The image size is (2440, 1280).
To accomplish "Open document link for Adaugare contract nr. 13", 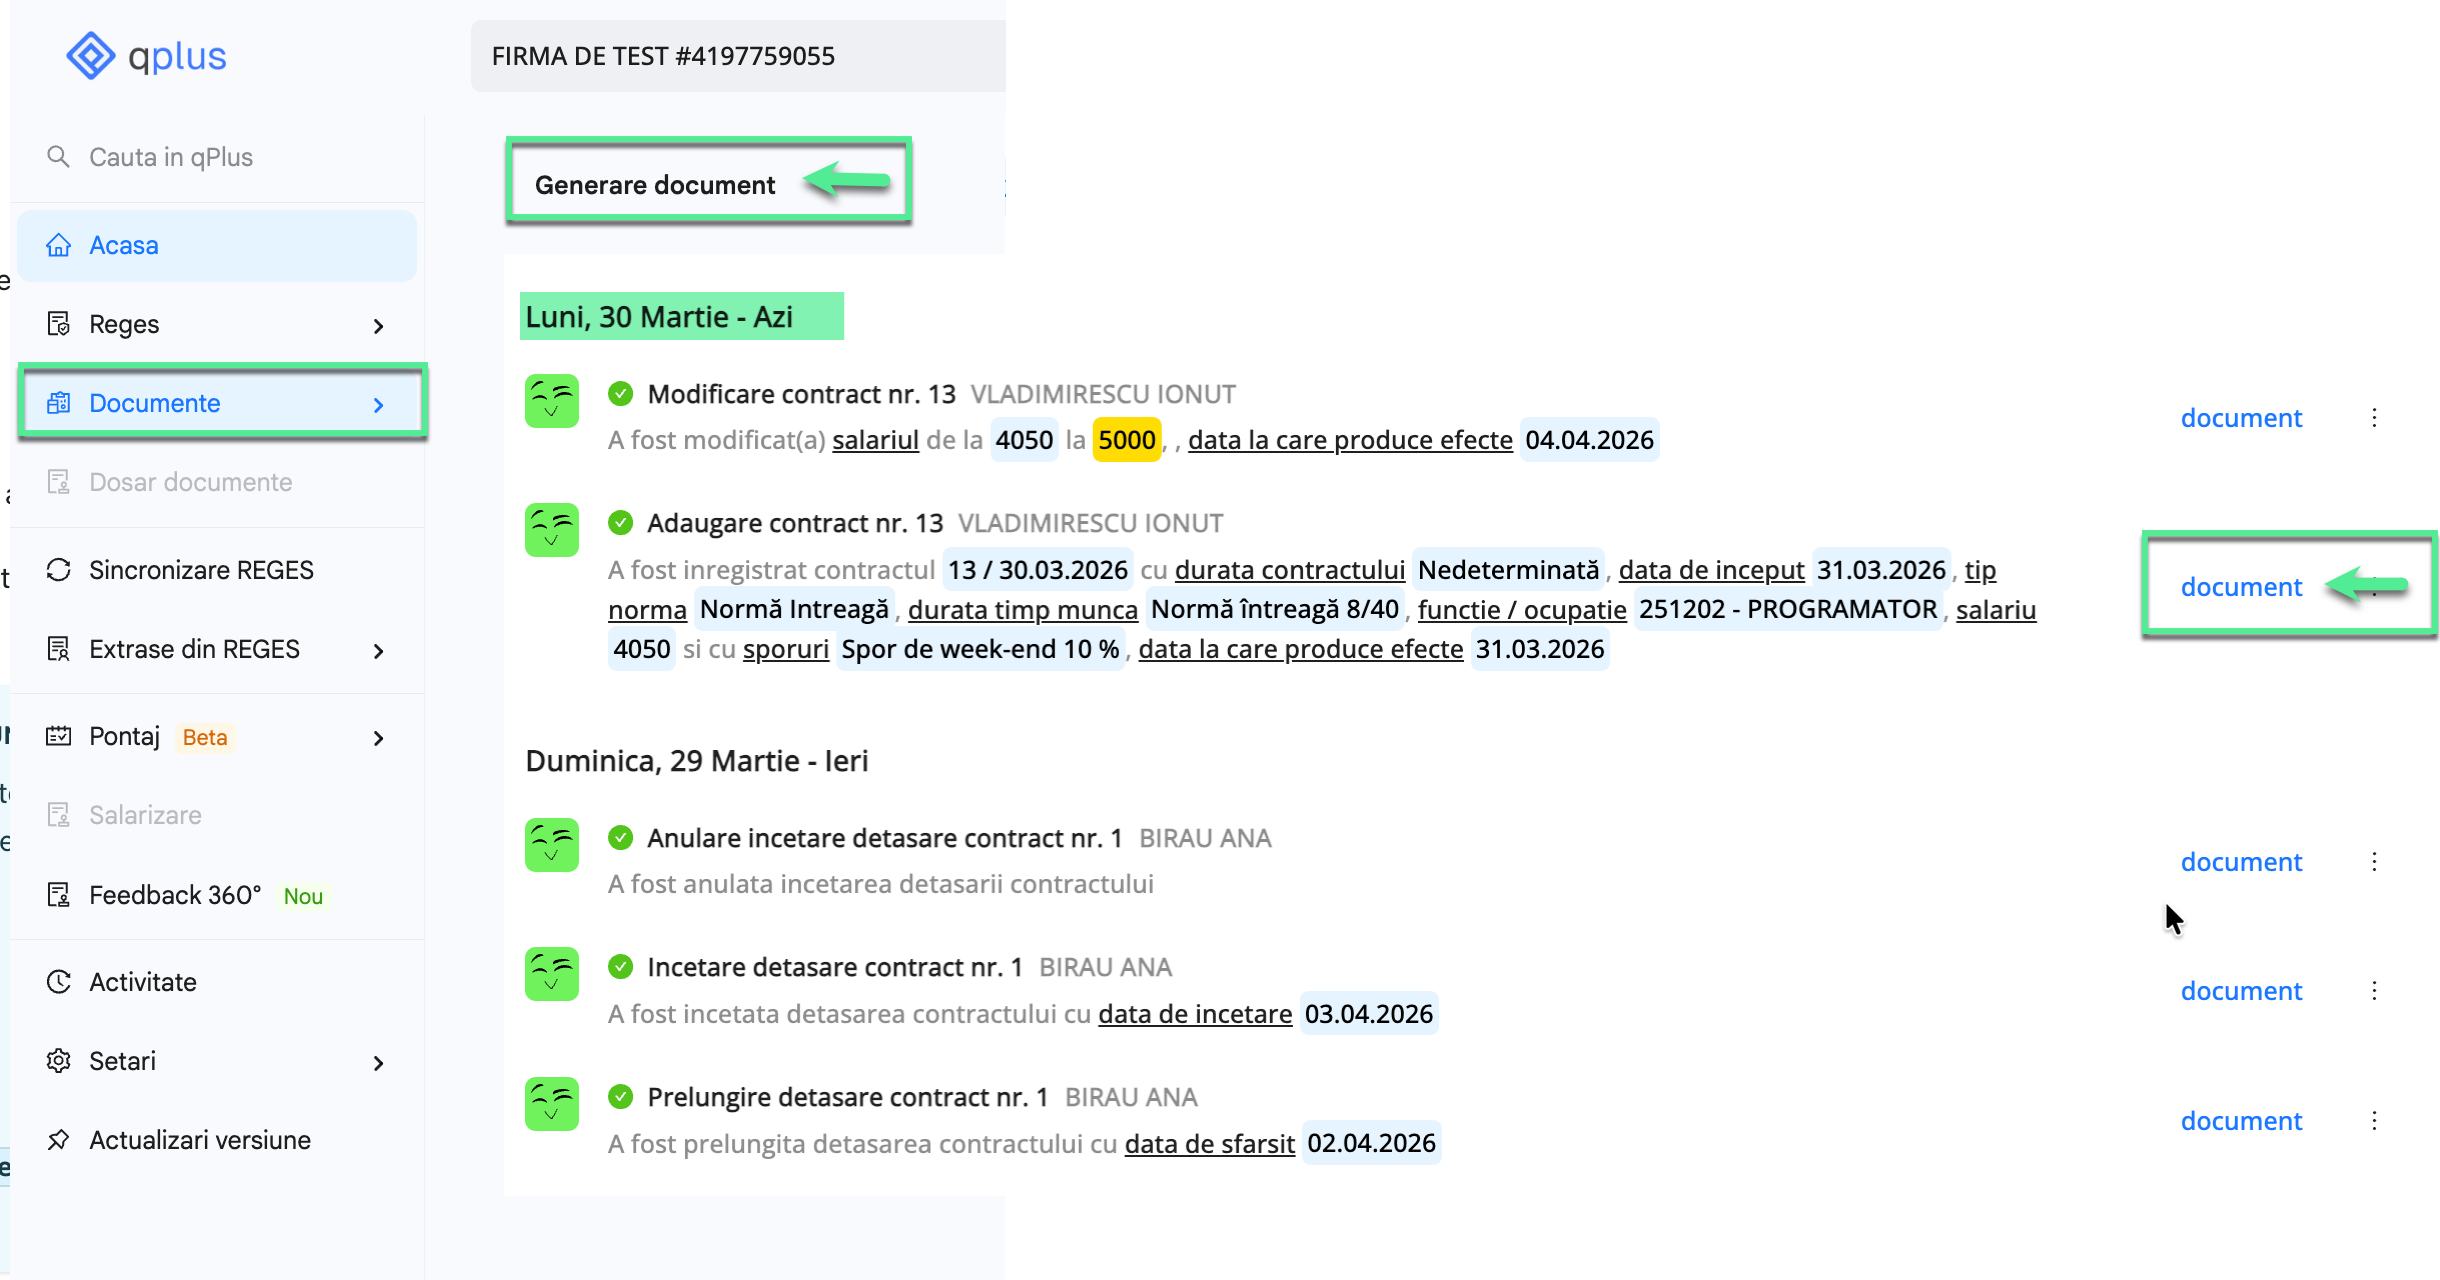I will pyautogui.click(x=2241, y=587).
